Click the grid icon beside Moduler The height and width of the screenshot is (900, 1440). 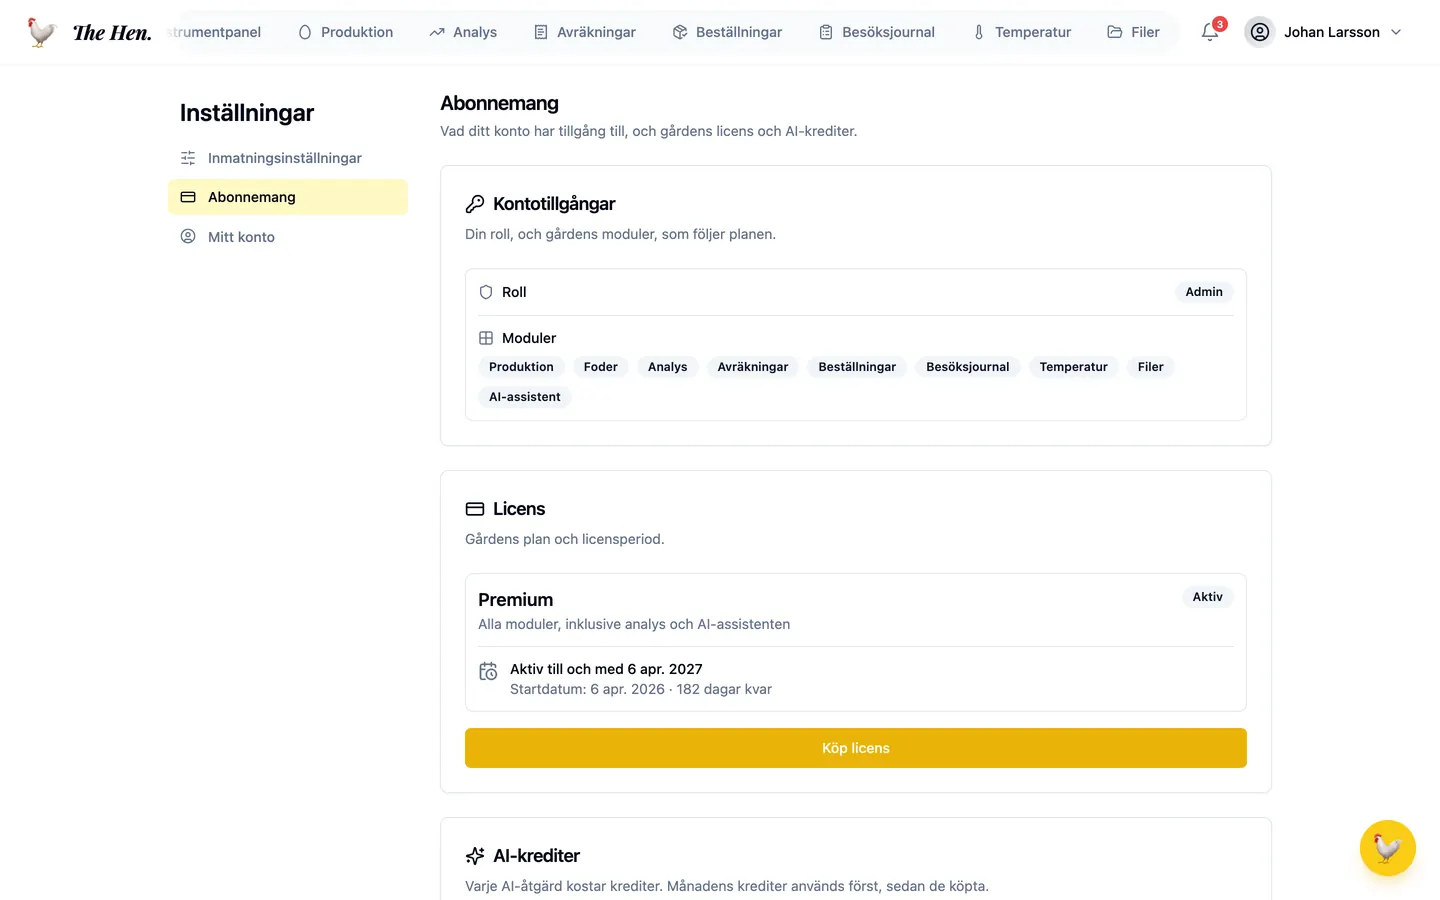pyautogui.click(x=486, y=338)
